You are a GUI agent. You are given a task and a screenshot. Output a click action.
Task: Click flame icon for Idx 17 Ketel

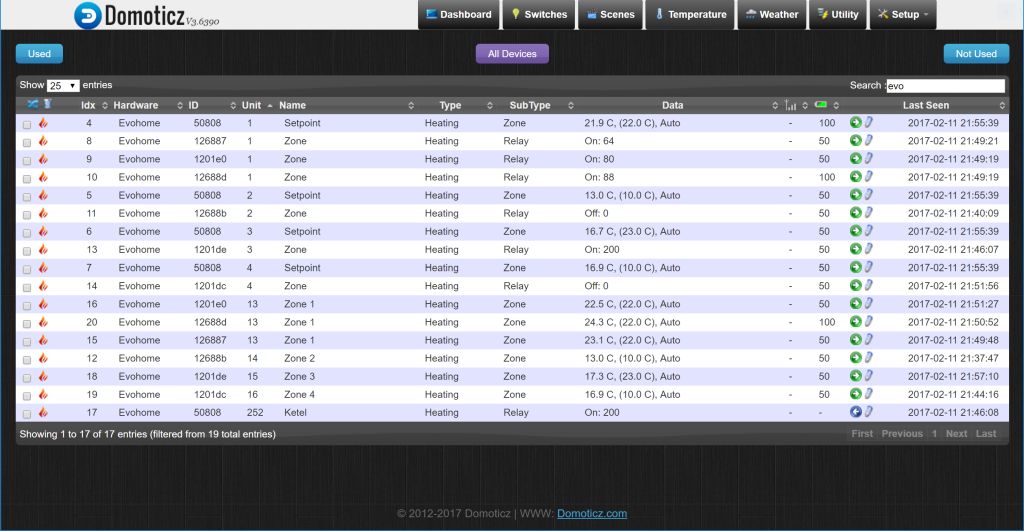coord(43,412)
